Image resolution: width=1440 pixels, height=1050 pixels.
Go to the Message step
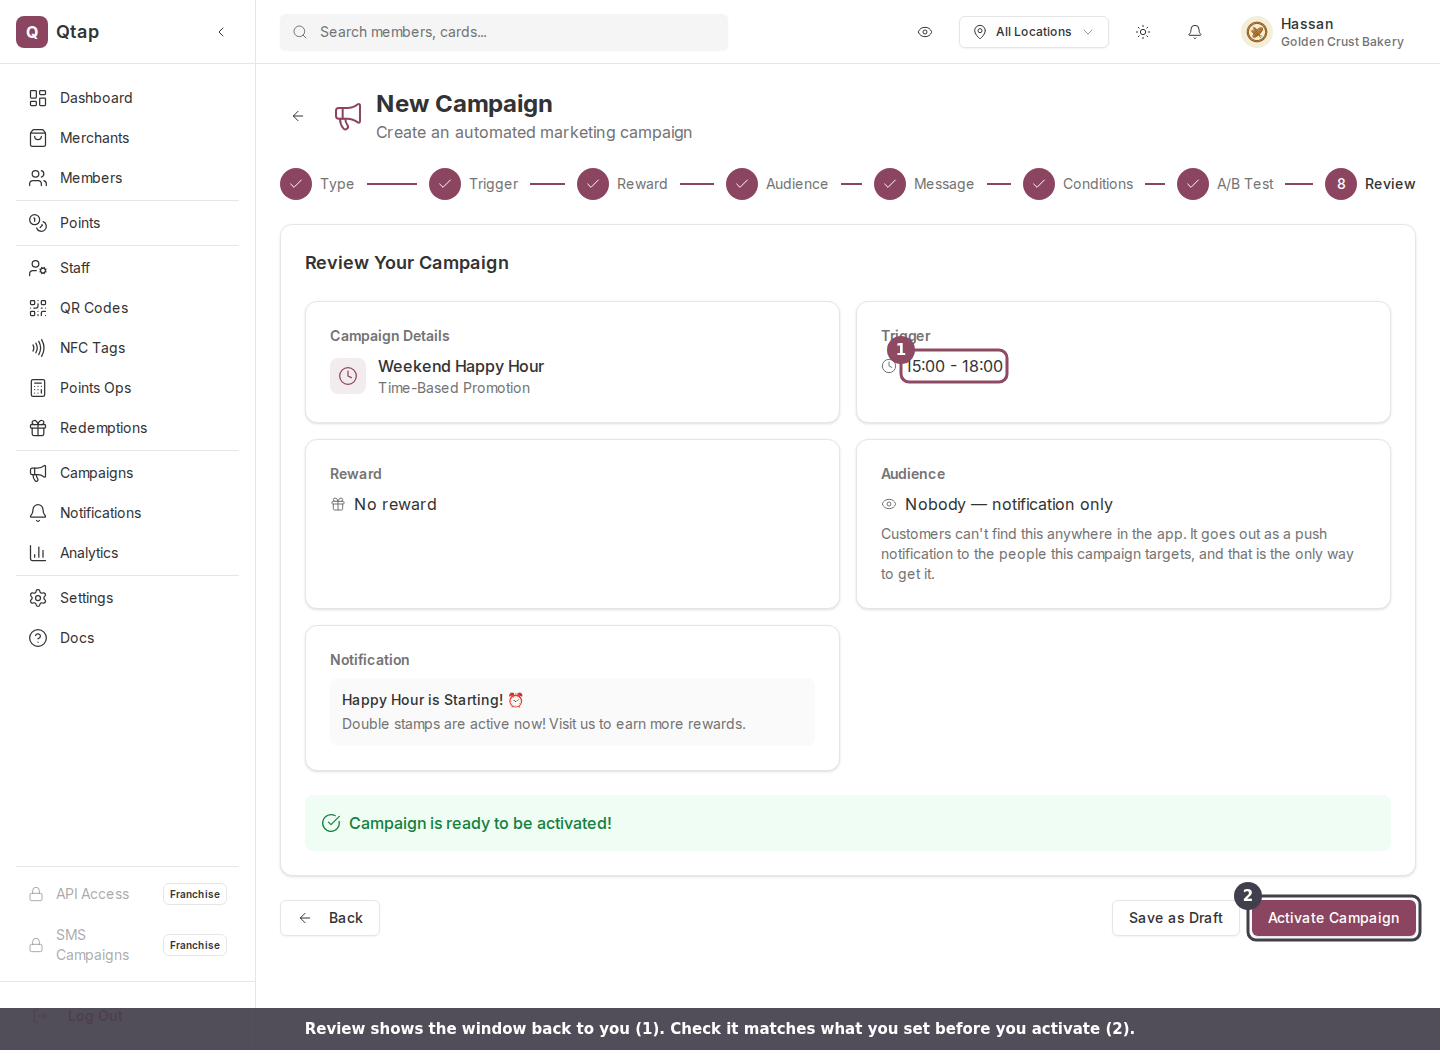[924, 184]
